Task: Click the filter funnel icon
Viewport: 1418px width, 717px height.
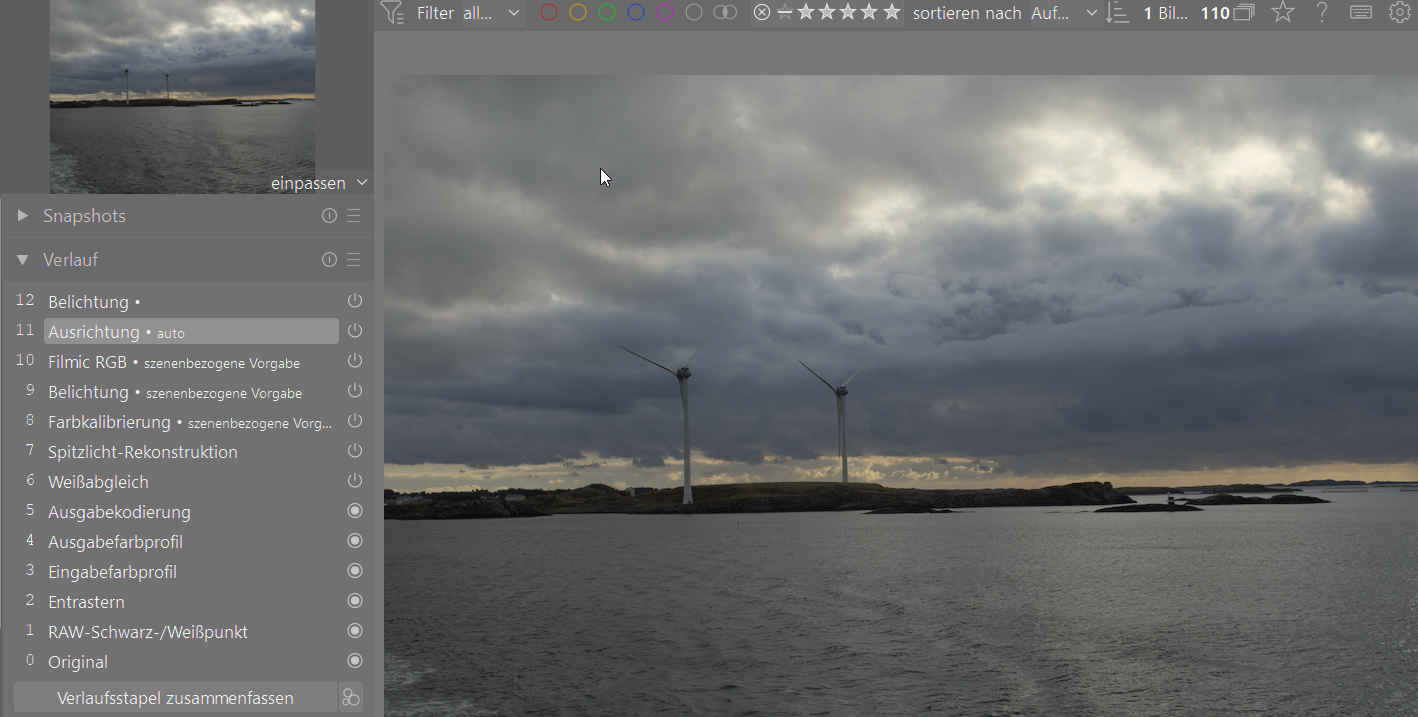Action: pyautogui.click(x=392, y=12)
